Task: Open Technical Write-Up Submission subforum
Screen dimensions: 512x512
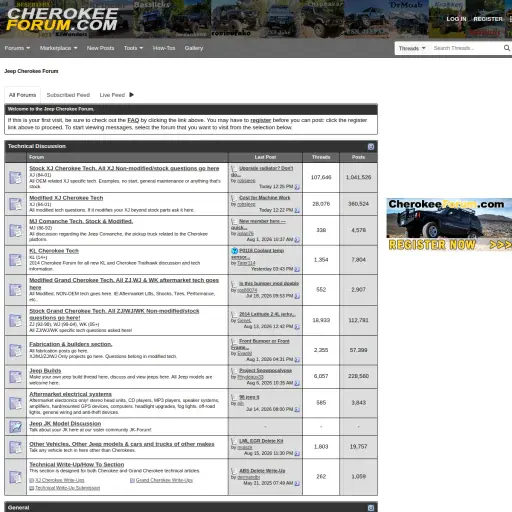Action: (68, 488)
